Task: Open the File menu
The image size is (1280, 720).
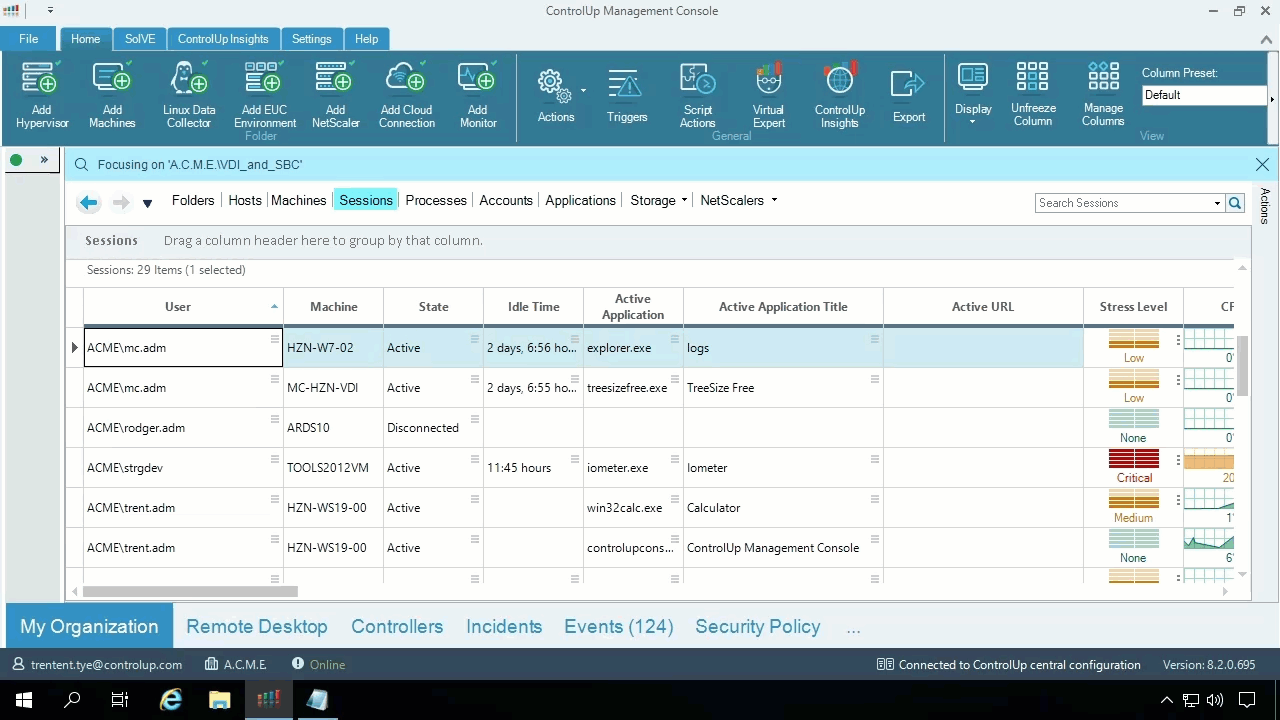Action: click(29, 39)
